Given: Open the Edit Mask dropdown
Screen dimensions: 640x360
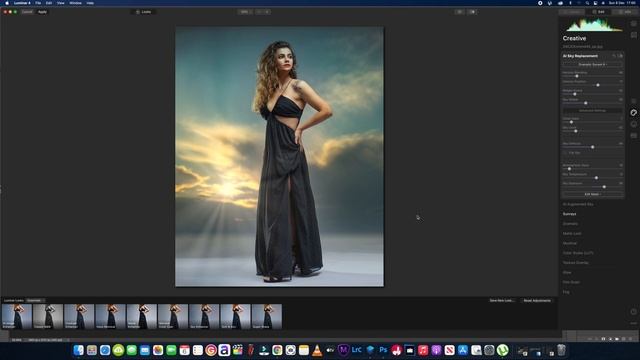Looking at the screenshot, I should click(x=593, y=194).
